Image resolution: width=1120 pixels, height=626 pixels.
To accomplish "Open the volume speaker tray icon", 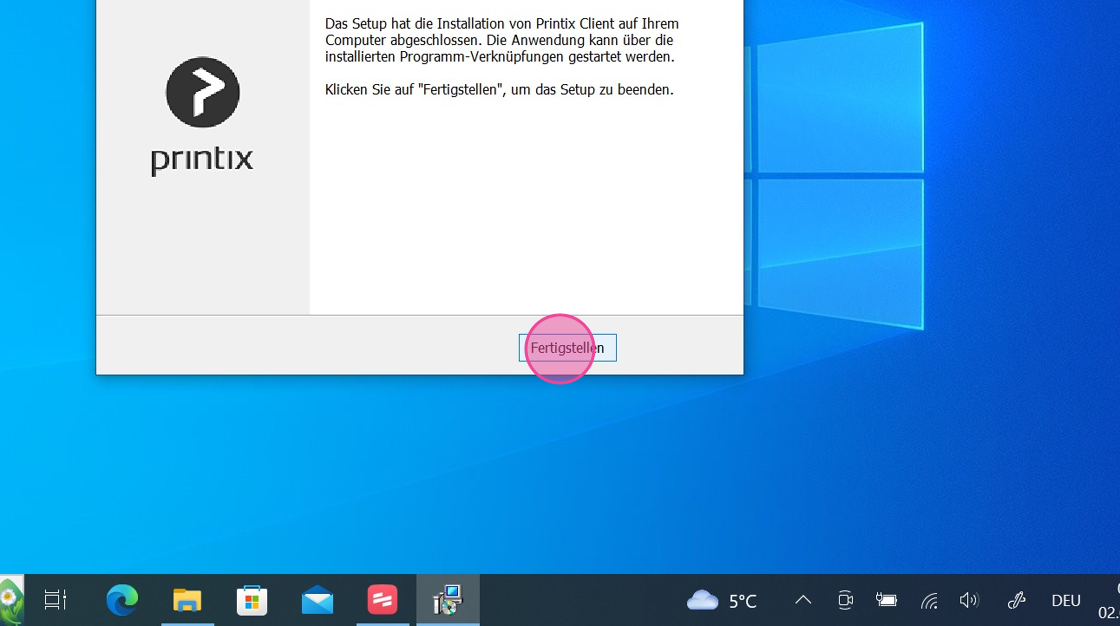I will coord(969,600).
